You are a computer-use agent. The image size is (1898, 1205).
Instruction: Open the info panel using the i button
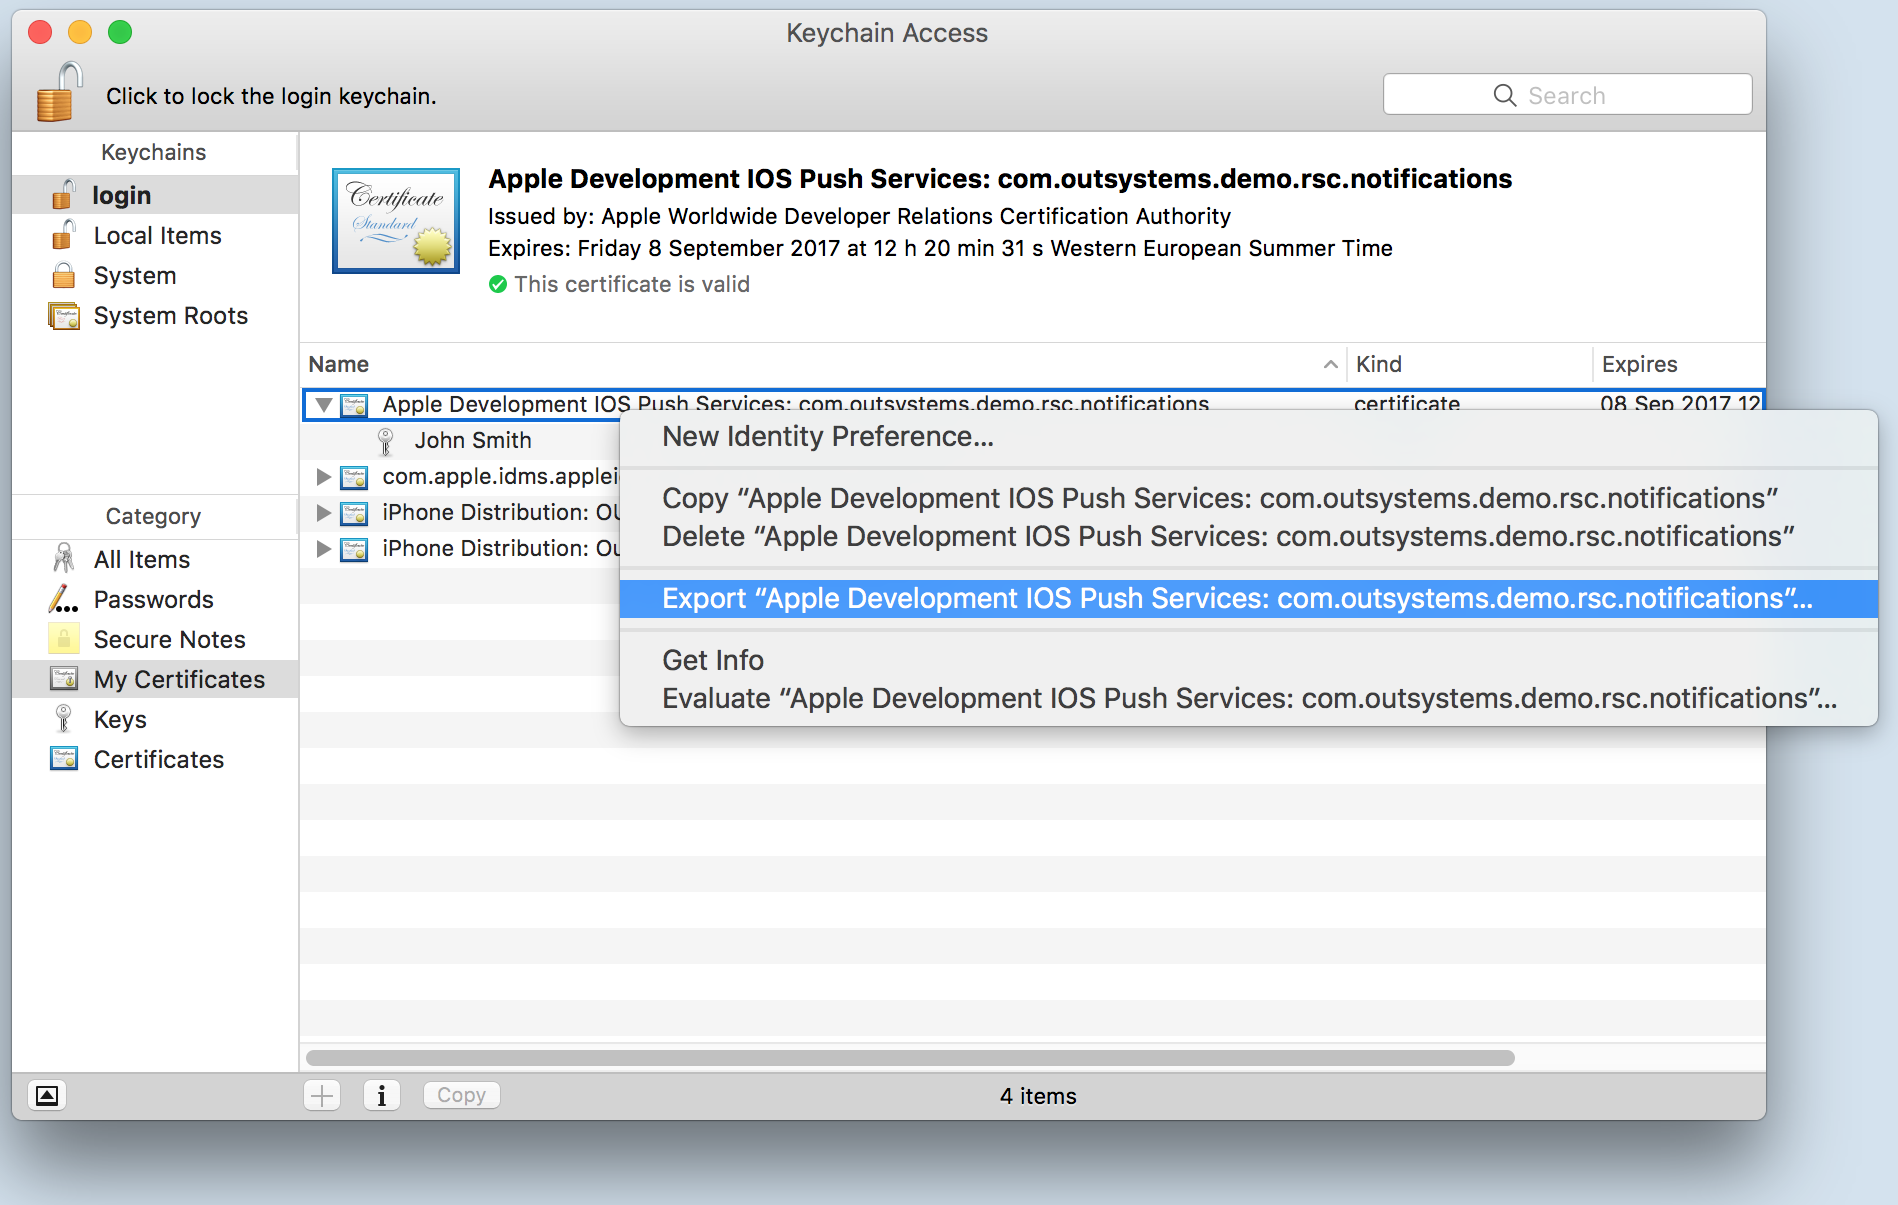[x=382, y=1095]
